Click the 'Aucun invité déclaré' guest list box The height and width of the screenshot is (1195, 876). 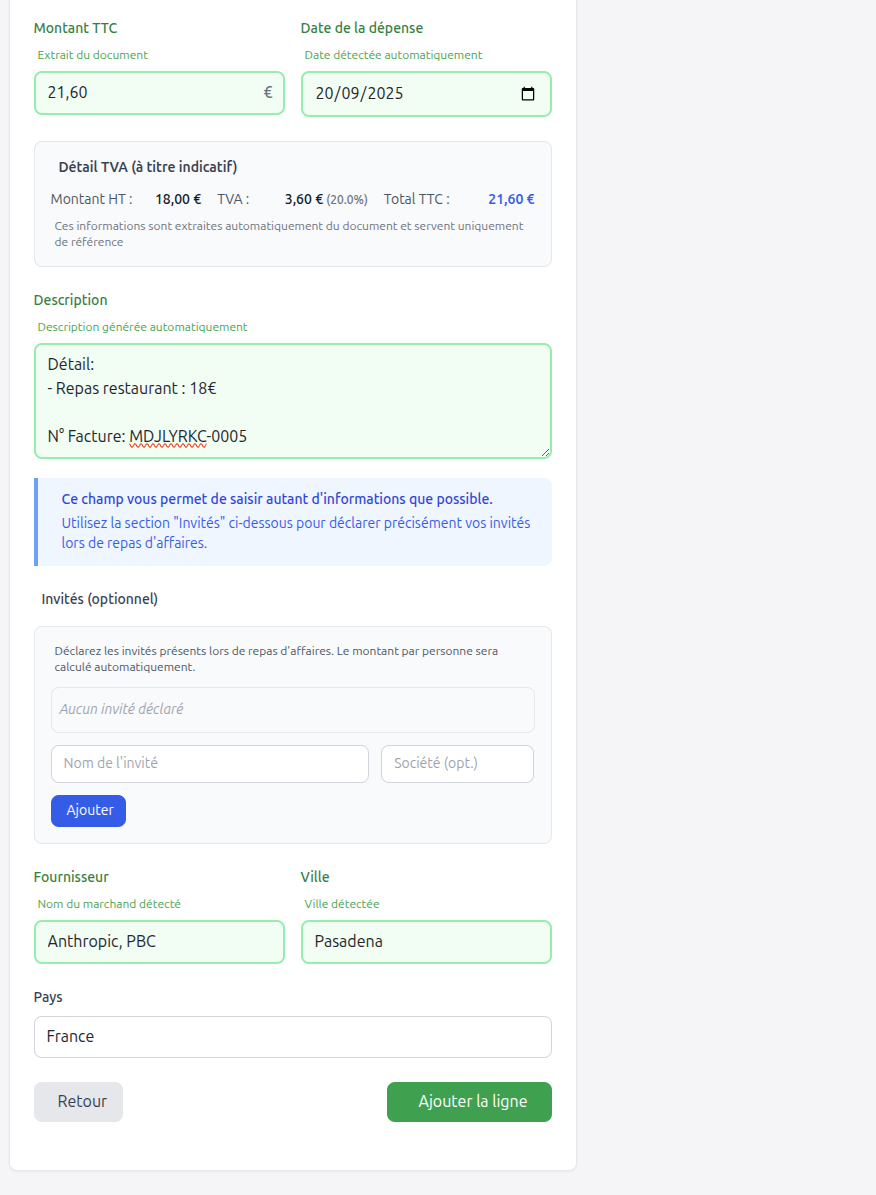point(292,709)
